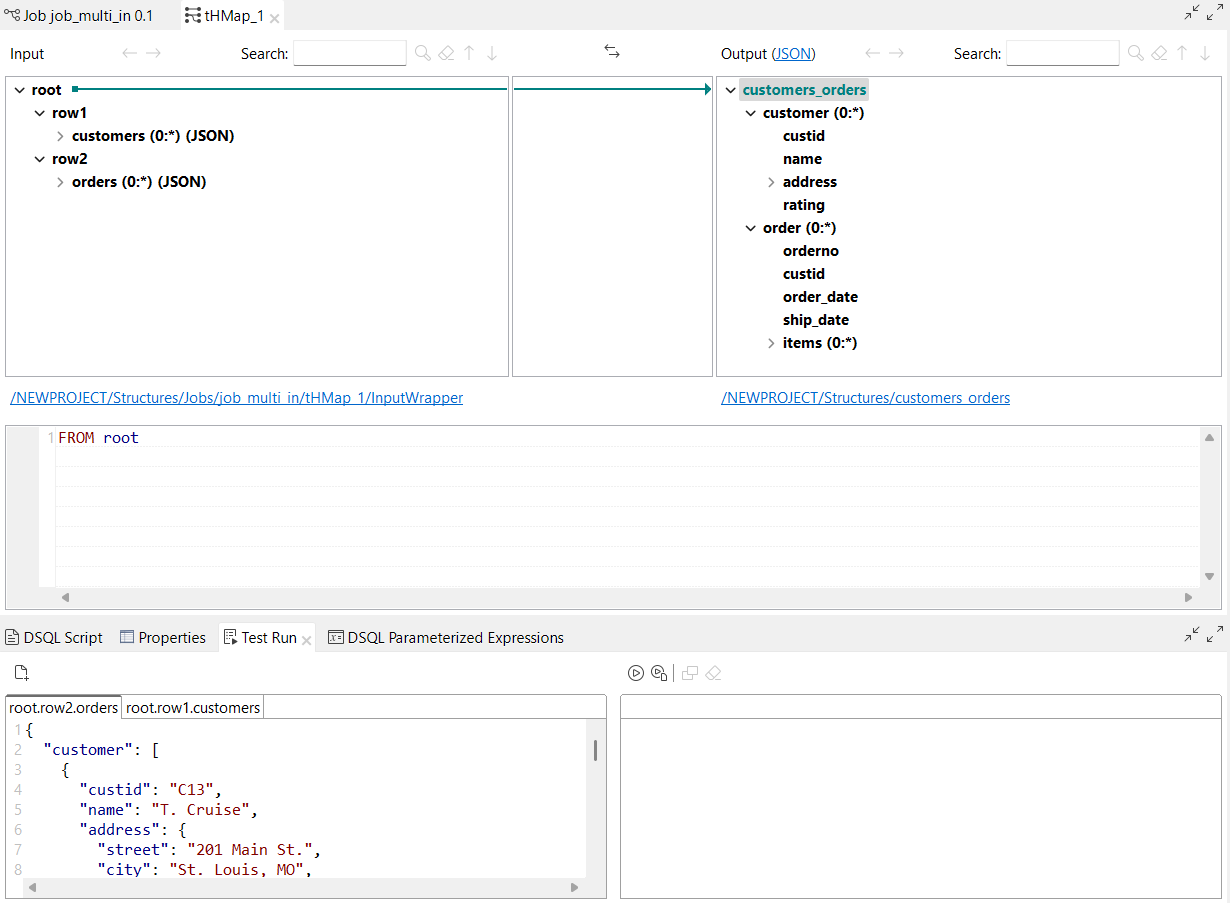Jump to previous Input search match
The image size is (1230, 903).
click(469, 53)
